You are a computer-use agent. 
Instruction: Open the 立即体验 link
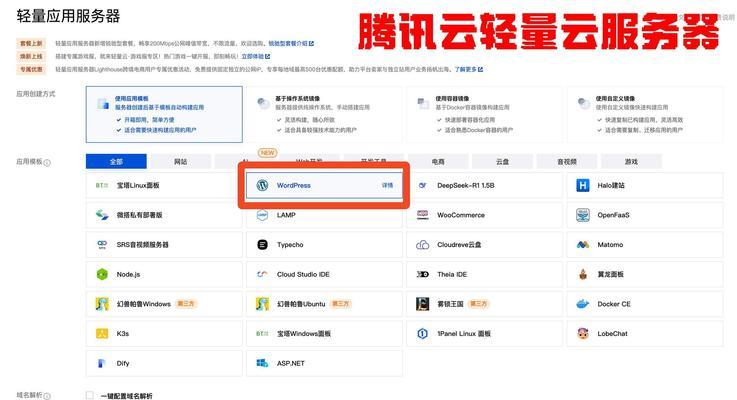[x=256, y=56]
